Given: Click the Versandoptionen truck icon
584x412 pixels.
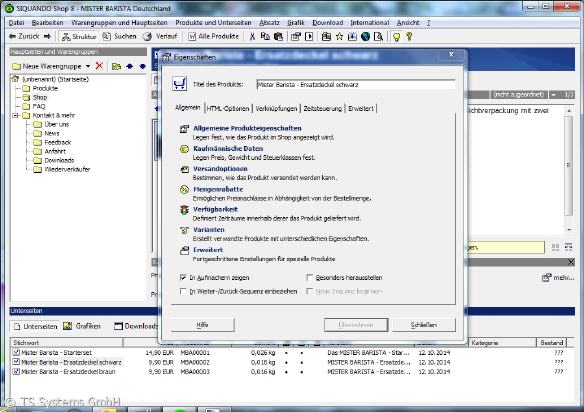Looking at the screenshot, I should pos(184,169).
